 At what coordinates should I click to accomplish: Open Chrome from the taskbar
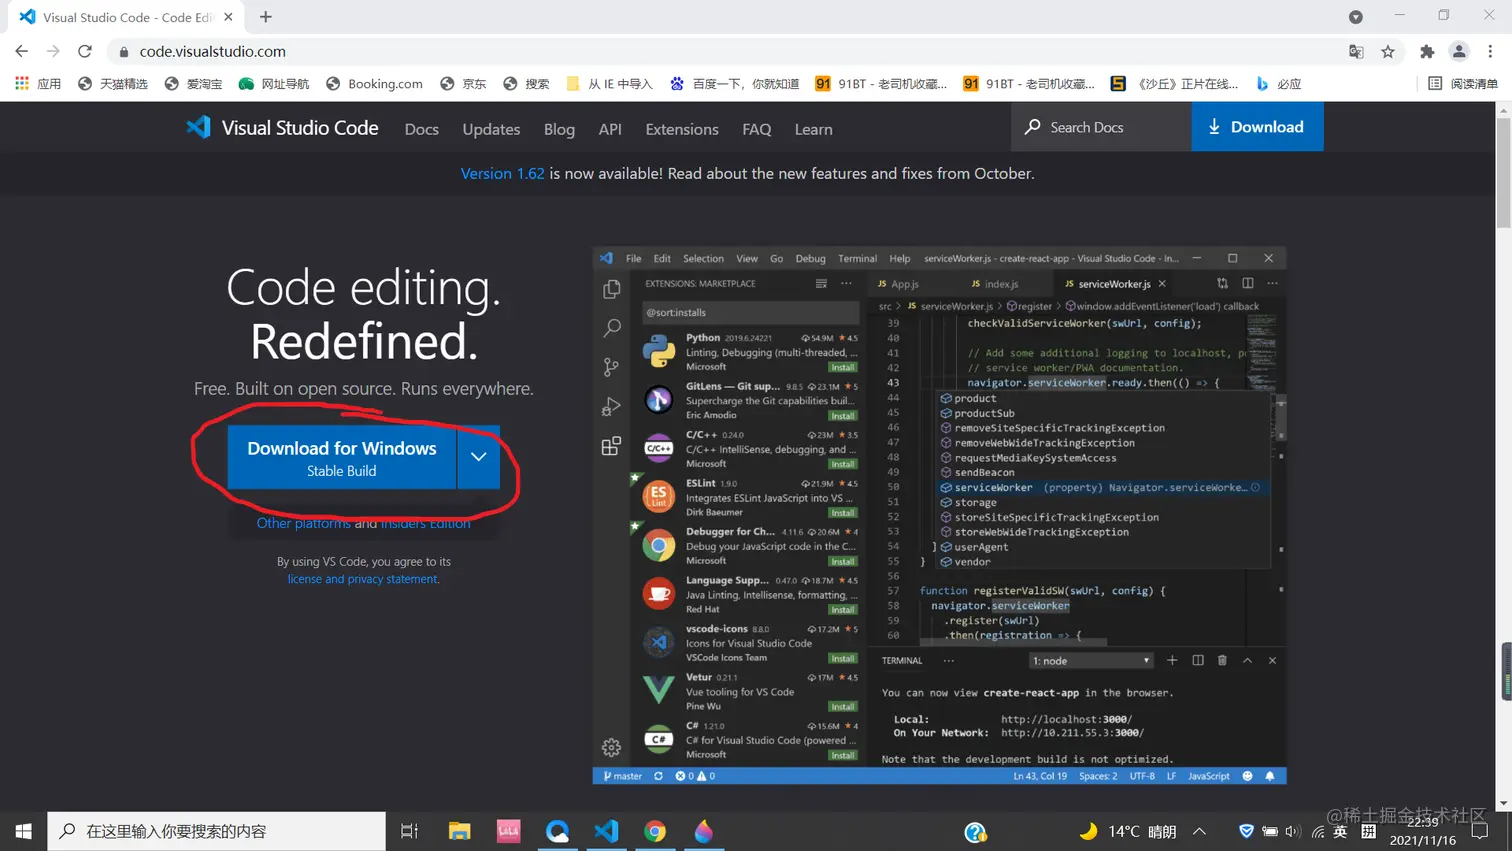point(655,831)
